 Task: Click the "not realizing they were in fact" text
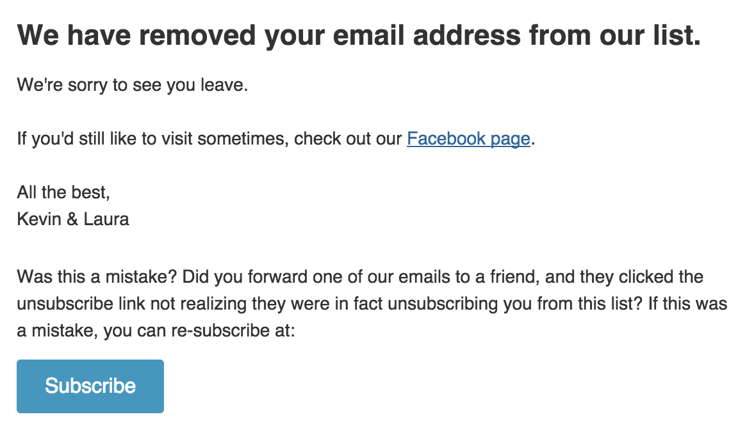tap(266, 303)
